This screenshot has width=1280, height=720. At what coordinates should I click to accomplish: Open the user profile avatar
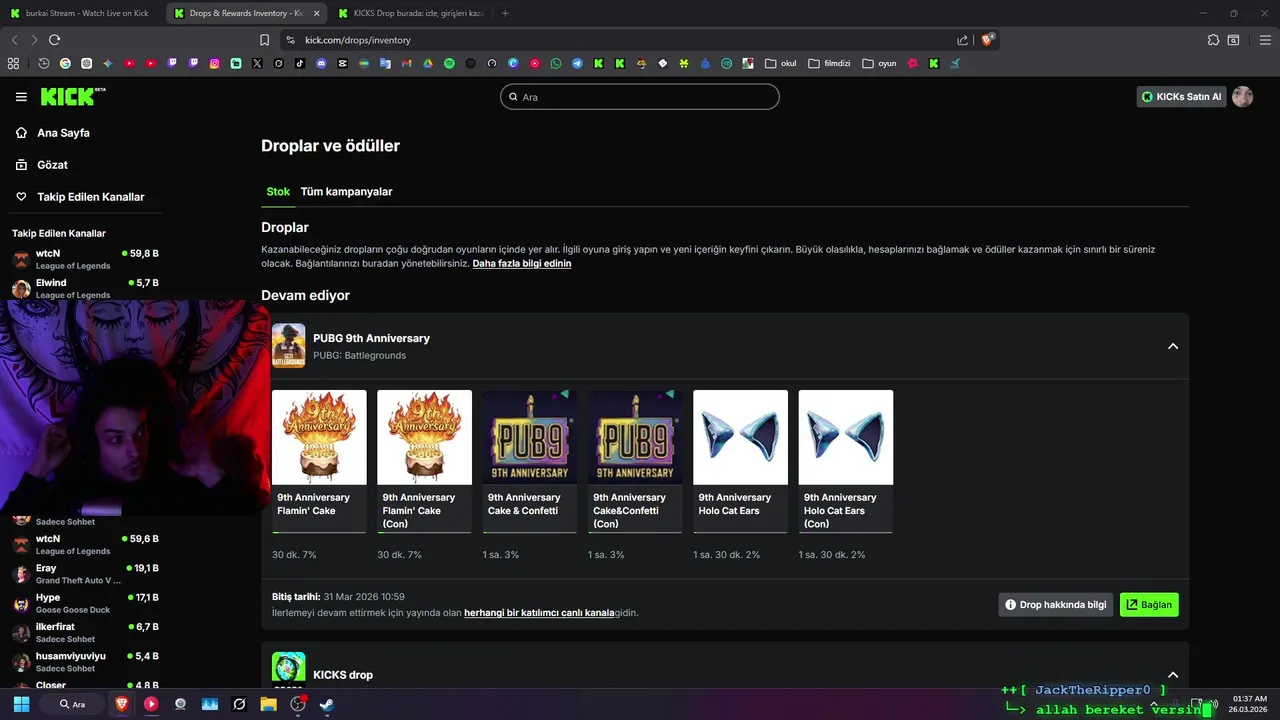[x=1243, y=97]
